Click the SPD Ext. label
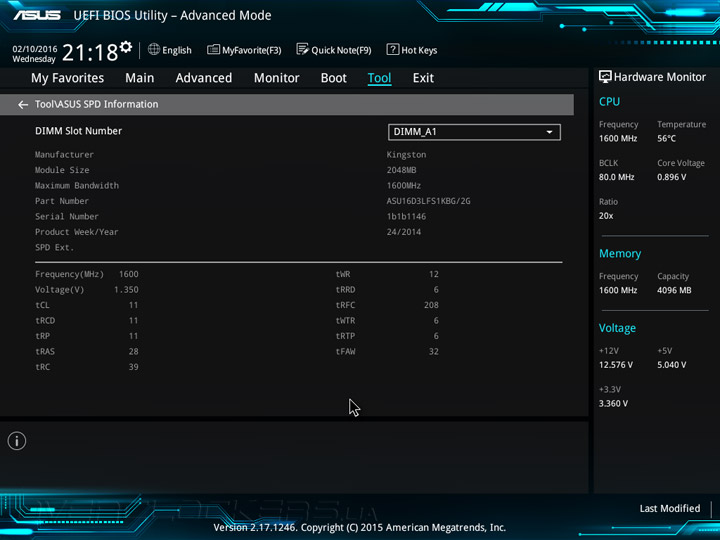 click(54, 248)
